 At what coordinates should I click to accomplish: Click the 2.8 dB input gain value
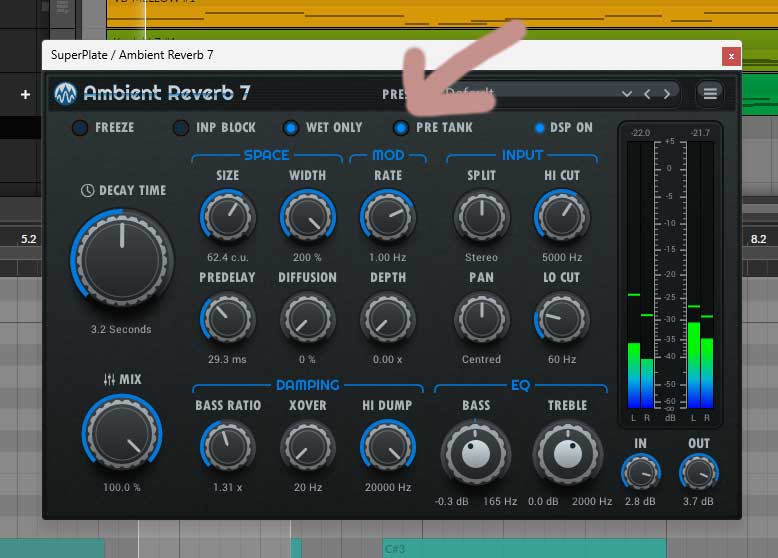640,501
